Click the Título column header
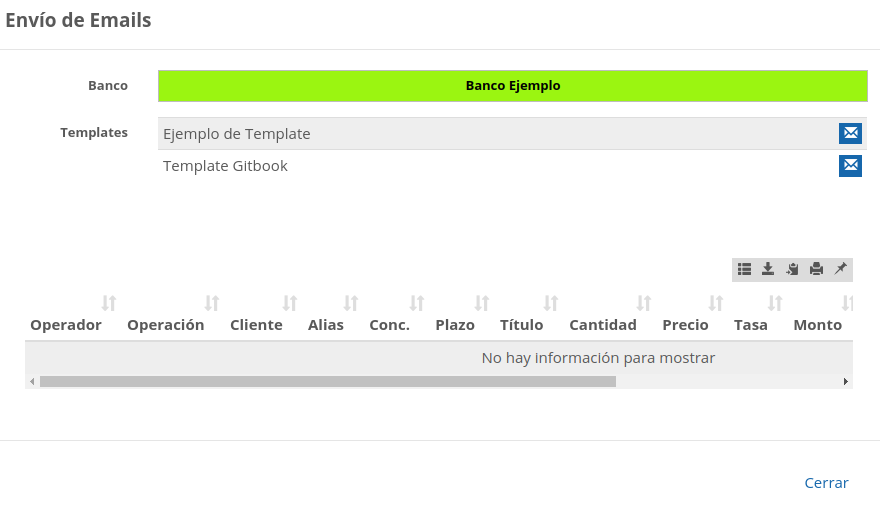This screenshot has width=880, height=506. click(x=521, y=325)
